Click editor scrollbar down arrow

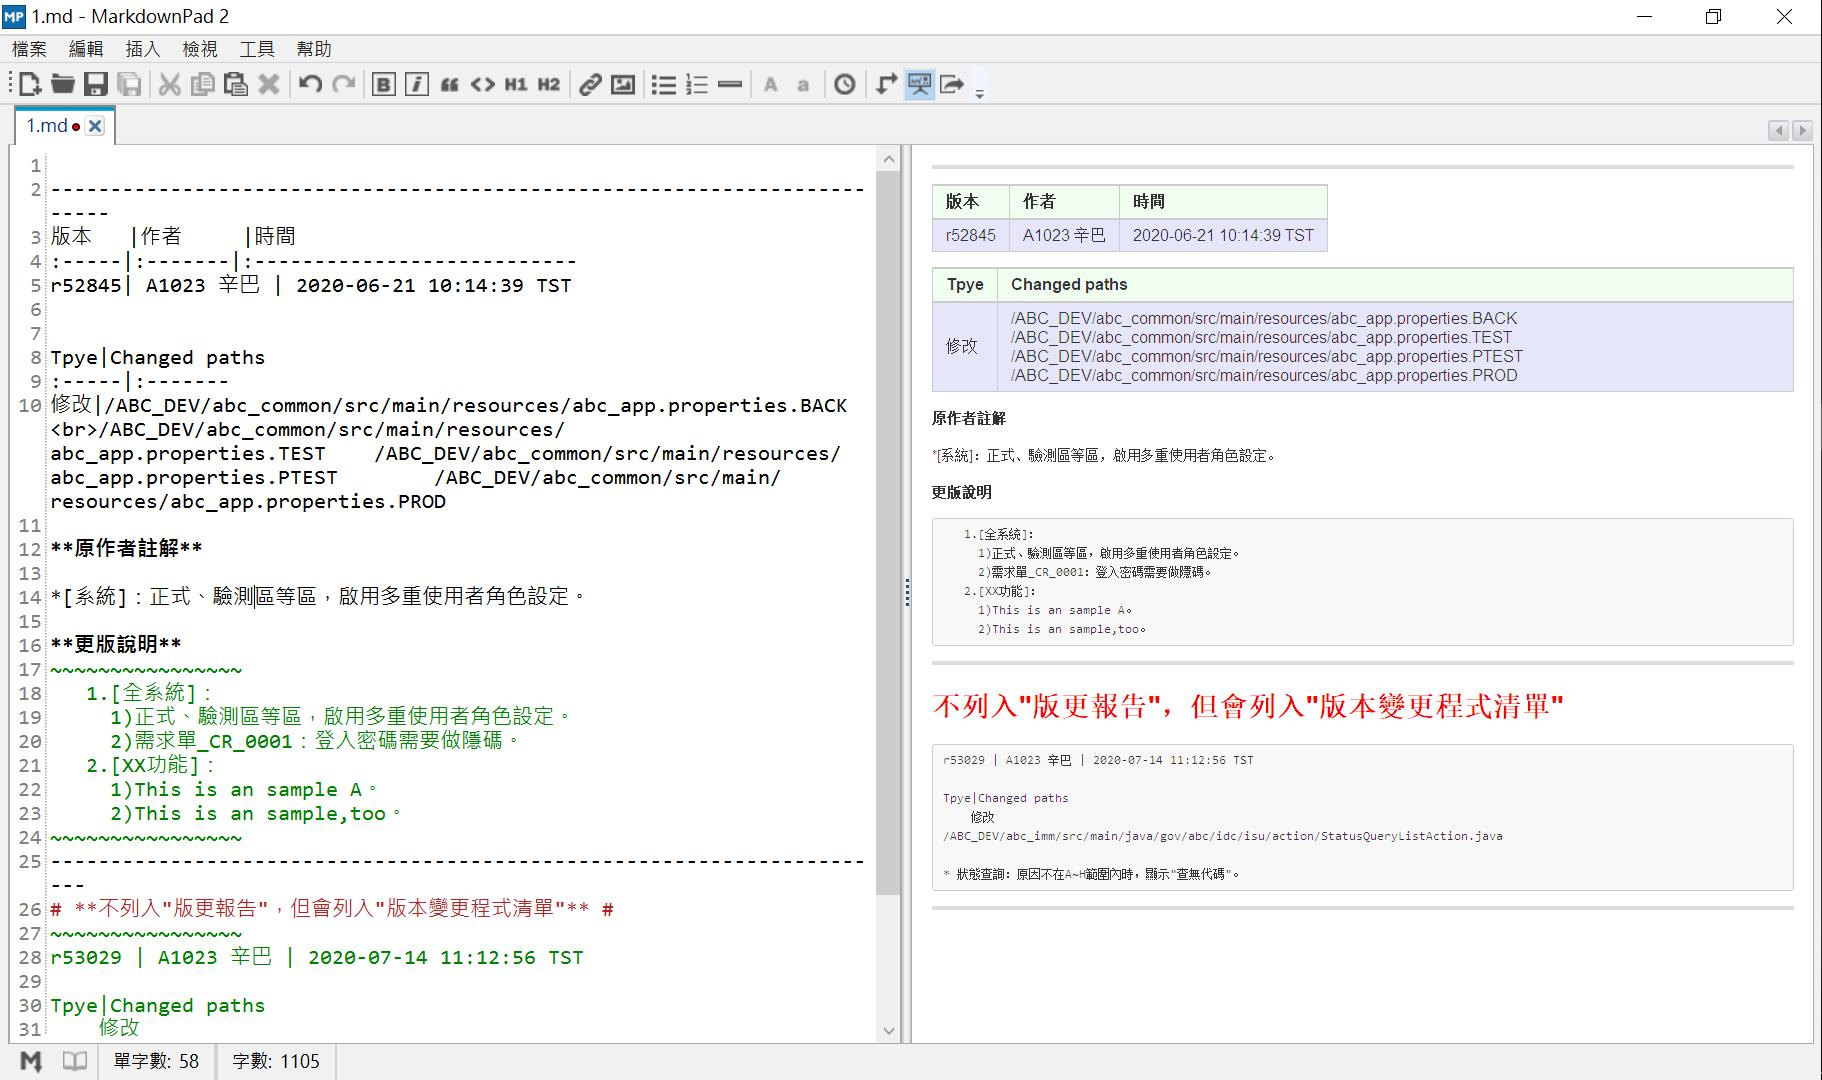[888, 1030]
